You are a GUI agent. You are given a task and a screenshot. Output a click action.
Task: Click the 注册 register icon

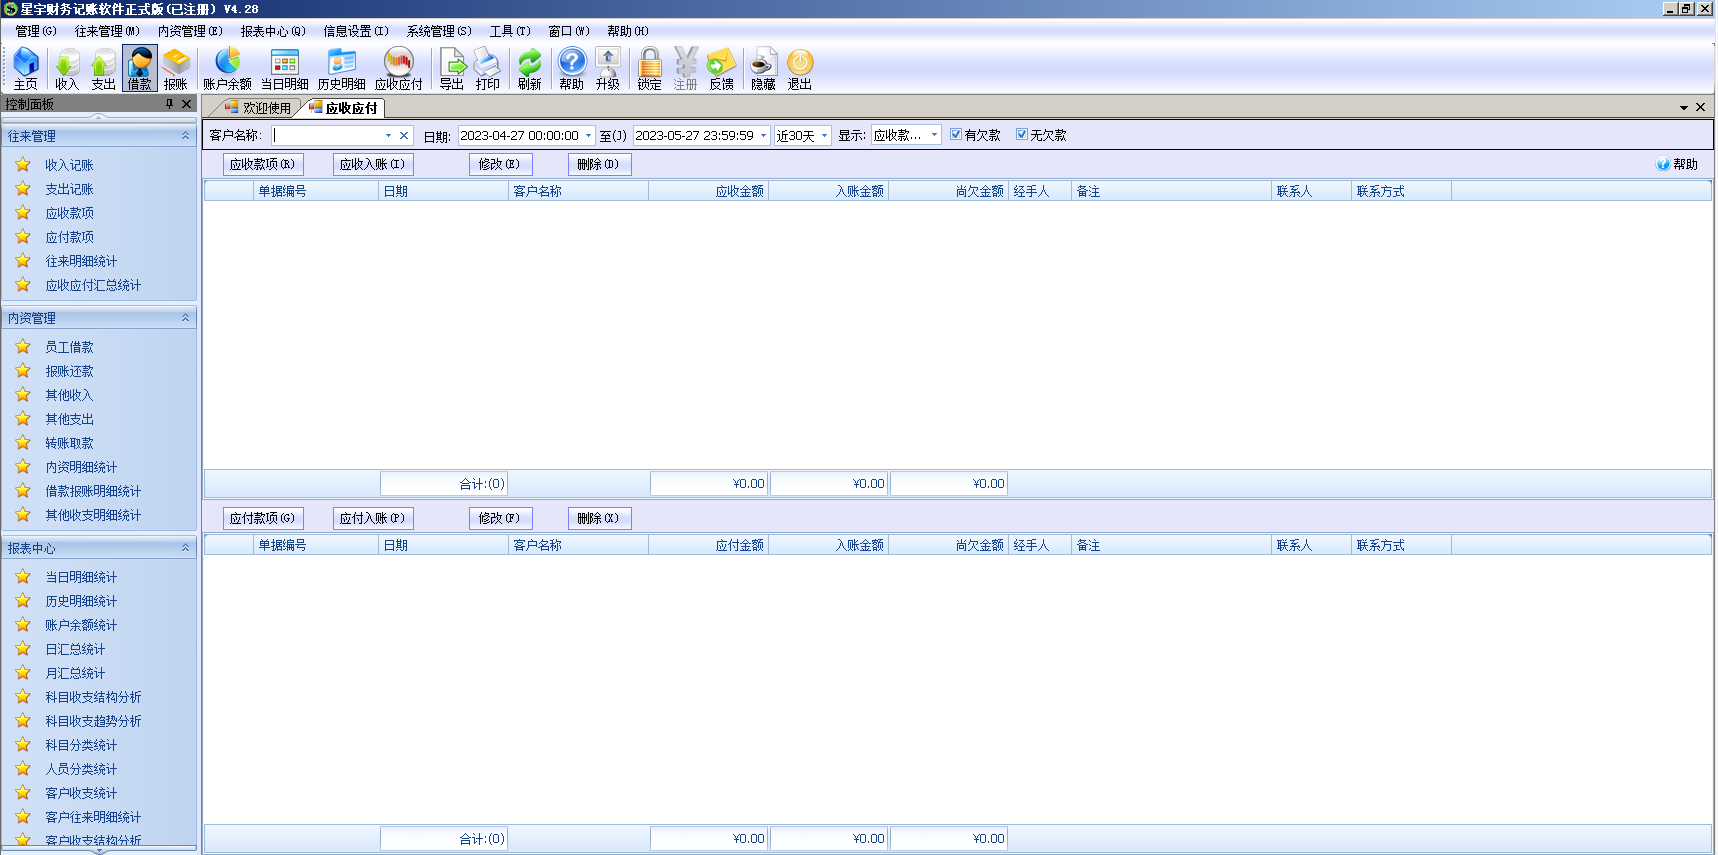click(x=686, y=69)
